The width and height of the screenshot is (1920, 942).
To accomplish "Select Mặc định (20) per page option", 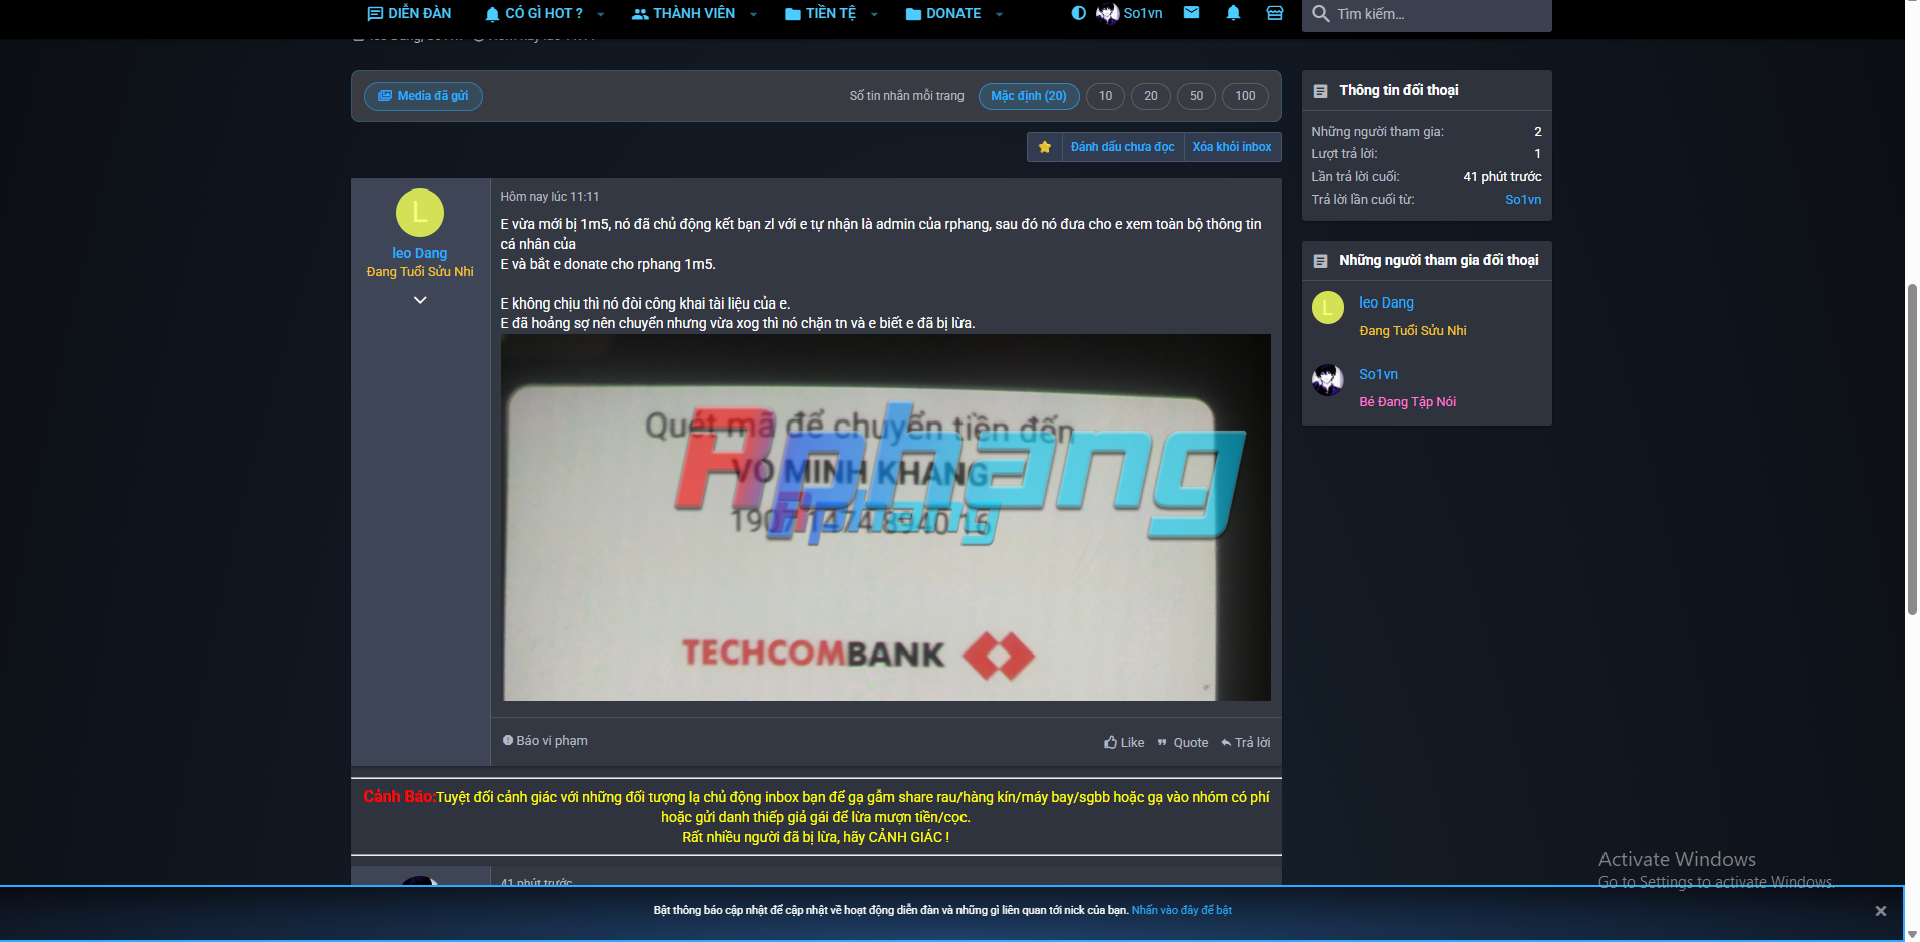I will 1029,96.
